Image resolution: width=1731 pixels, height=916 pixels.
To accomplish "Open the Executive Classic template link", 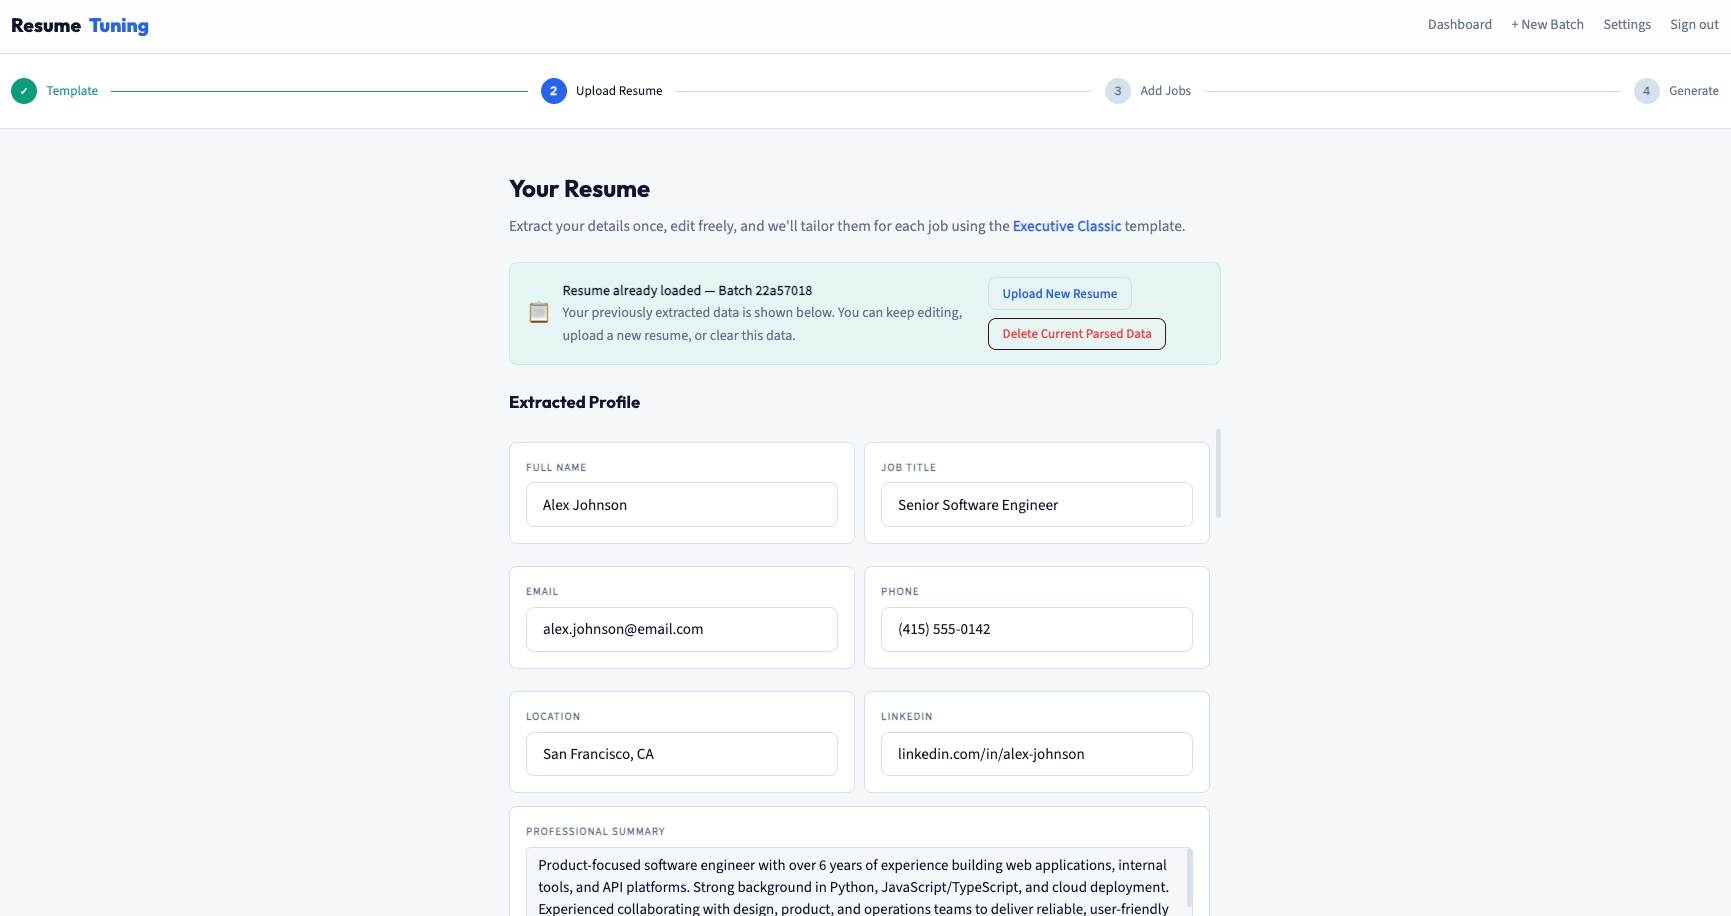I will click(x=1066, y=226).
